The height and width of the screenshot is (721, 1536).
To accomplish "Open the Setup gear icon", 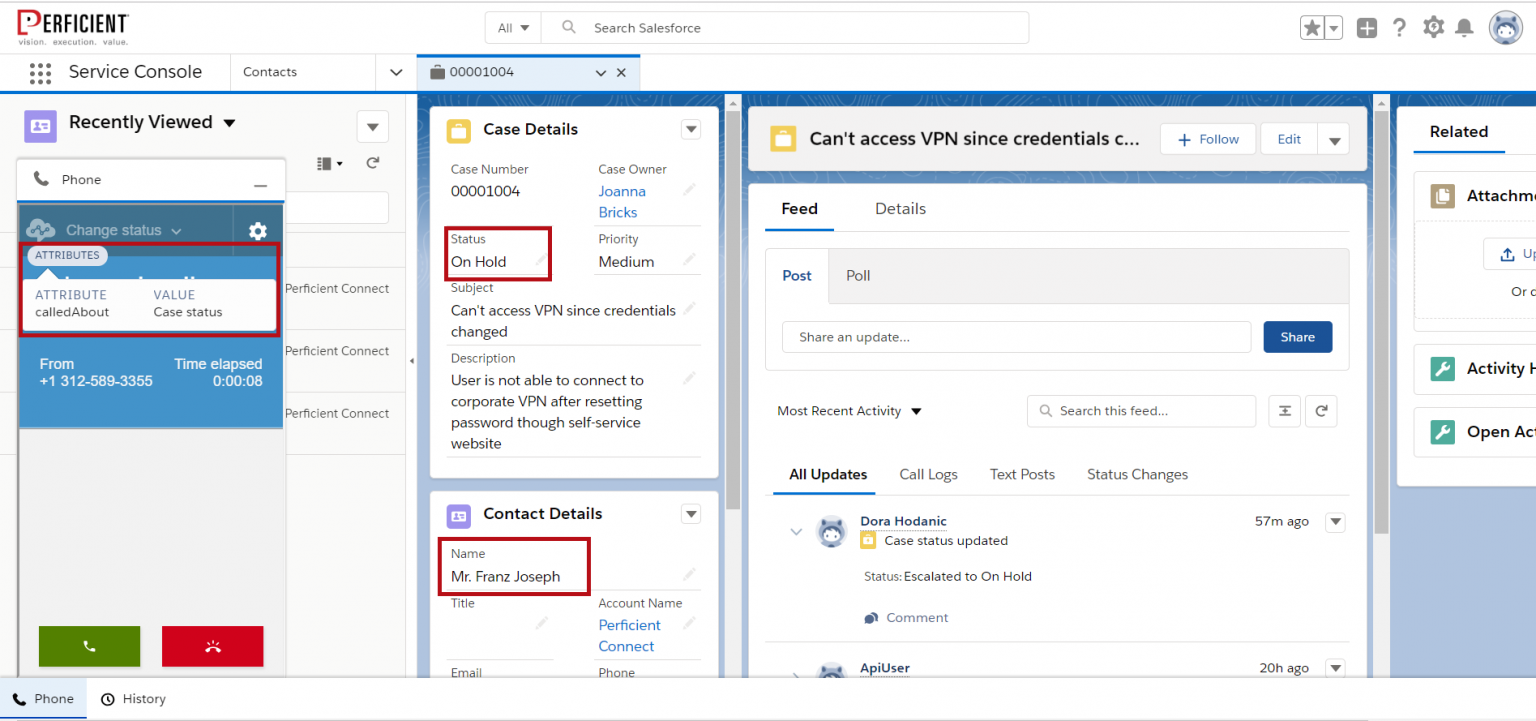I will click(x=1432, y=27).
